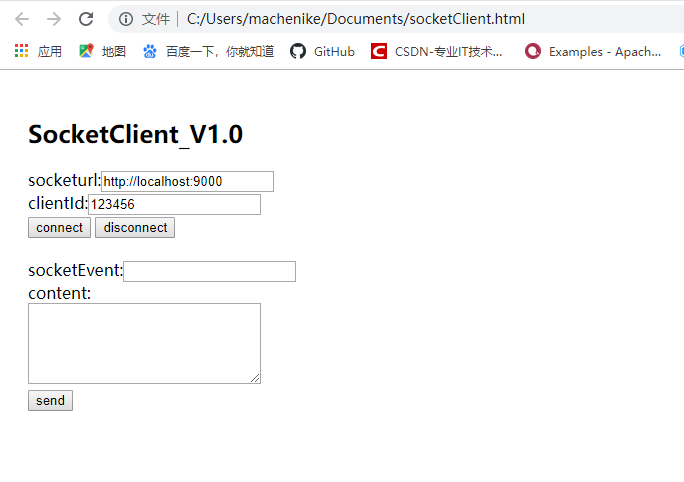
Task: Open the site info icon in address bar
Action: 126,19
